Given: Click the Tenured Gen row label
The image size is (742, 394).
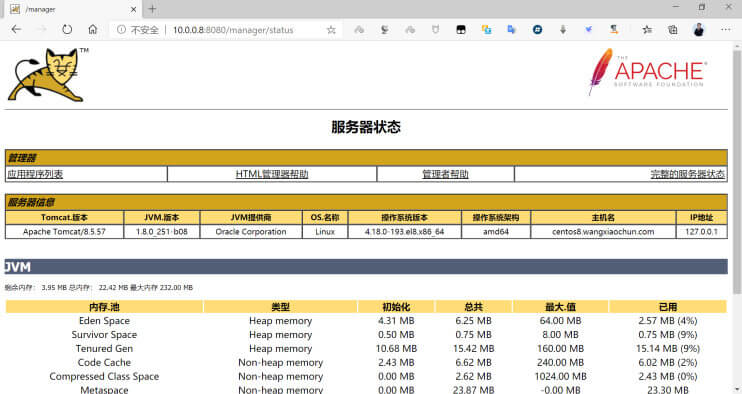Looking at the screenshot, I should coord(104,349).
